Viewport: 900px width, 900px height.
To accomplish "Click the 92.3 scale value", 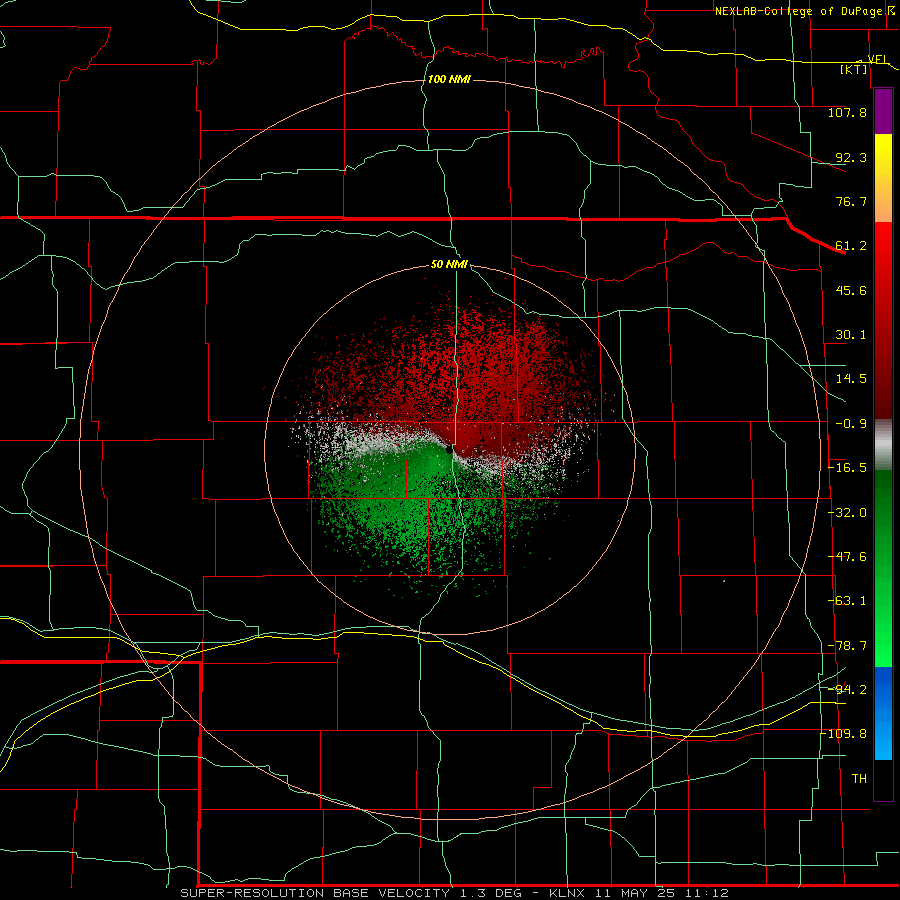I will (851, 157).
